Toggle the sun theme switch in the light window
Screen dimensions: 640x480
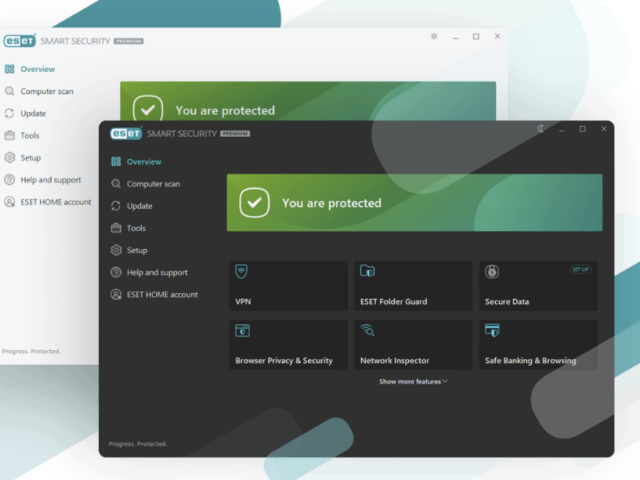434,36
